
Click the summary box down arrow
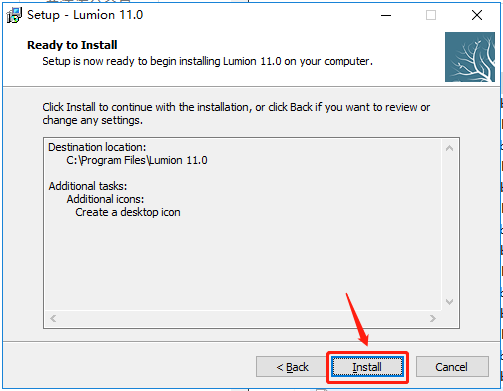(x=449, y=302)
